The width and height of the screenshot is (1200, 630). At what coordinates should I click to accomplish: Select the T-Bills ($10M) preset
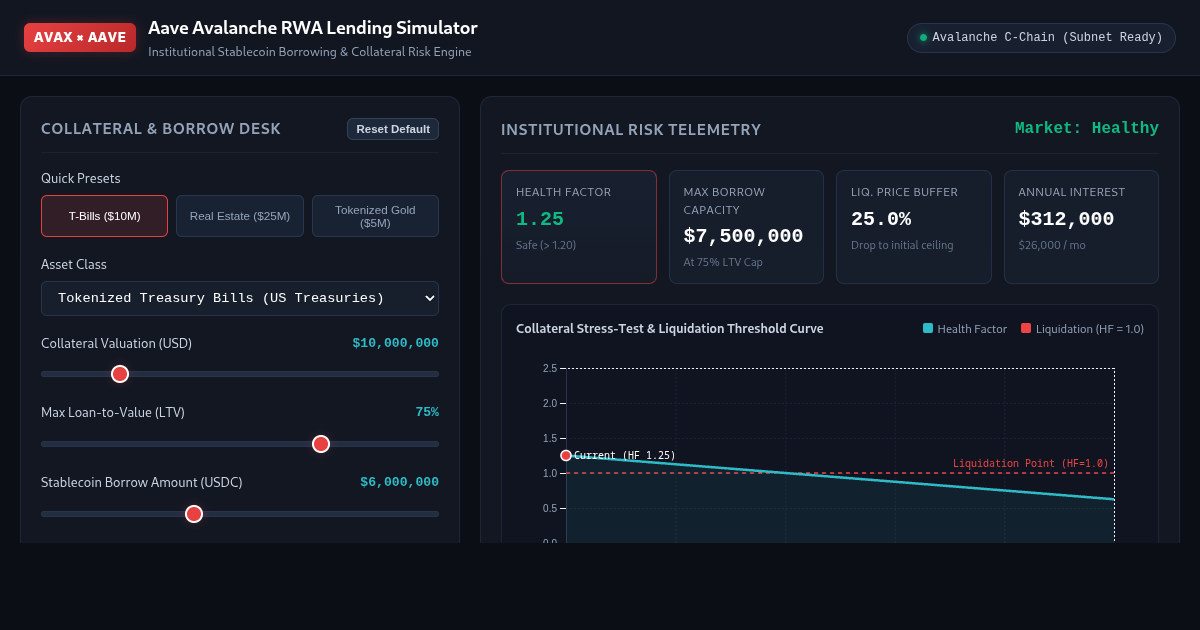104,216
